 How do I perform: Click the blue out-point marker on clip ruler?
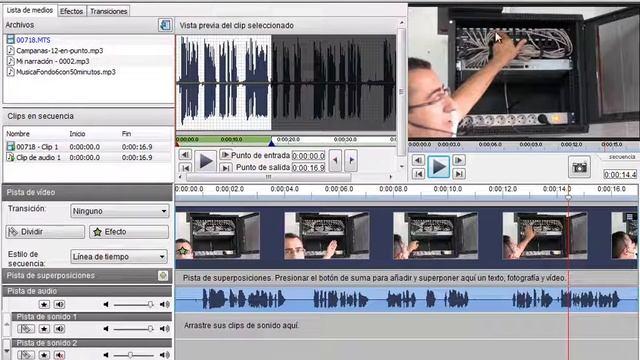271,142
